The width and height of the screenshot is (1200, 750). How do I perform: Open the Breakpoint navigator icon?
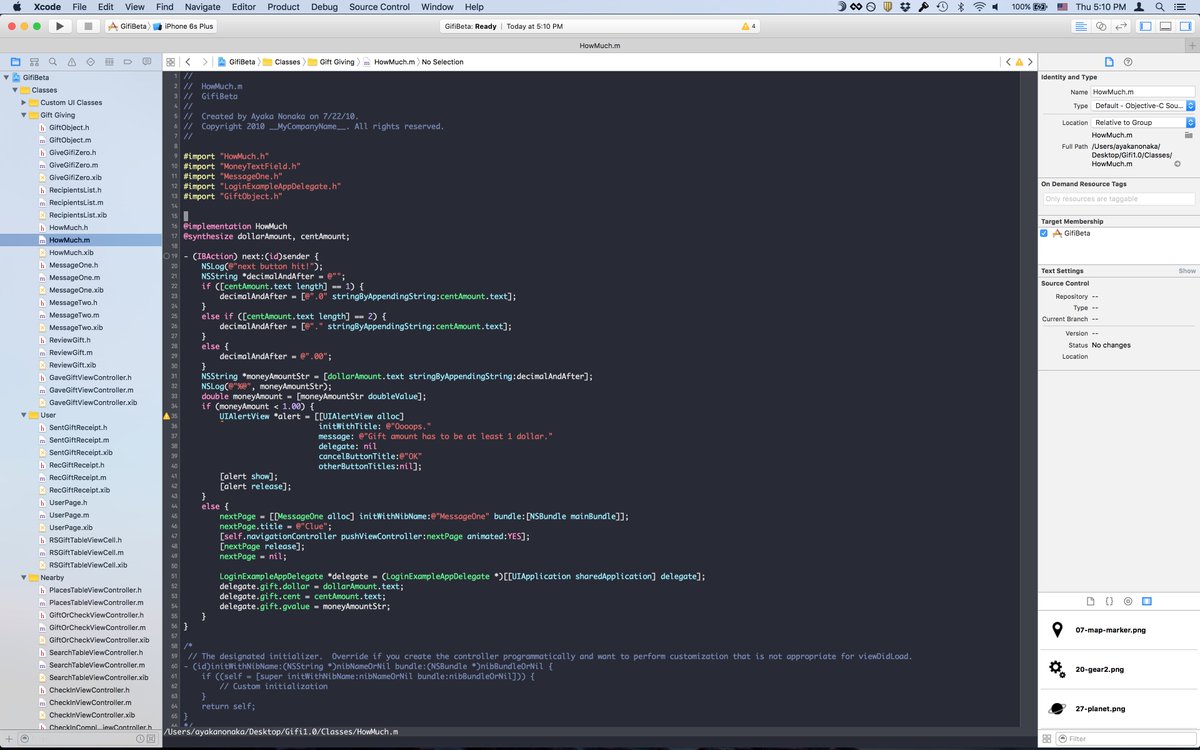(129, 62)
